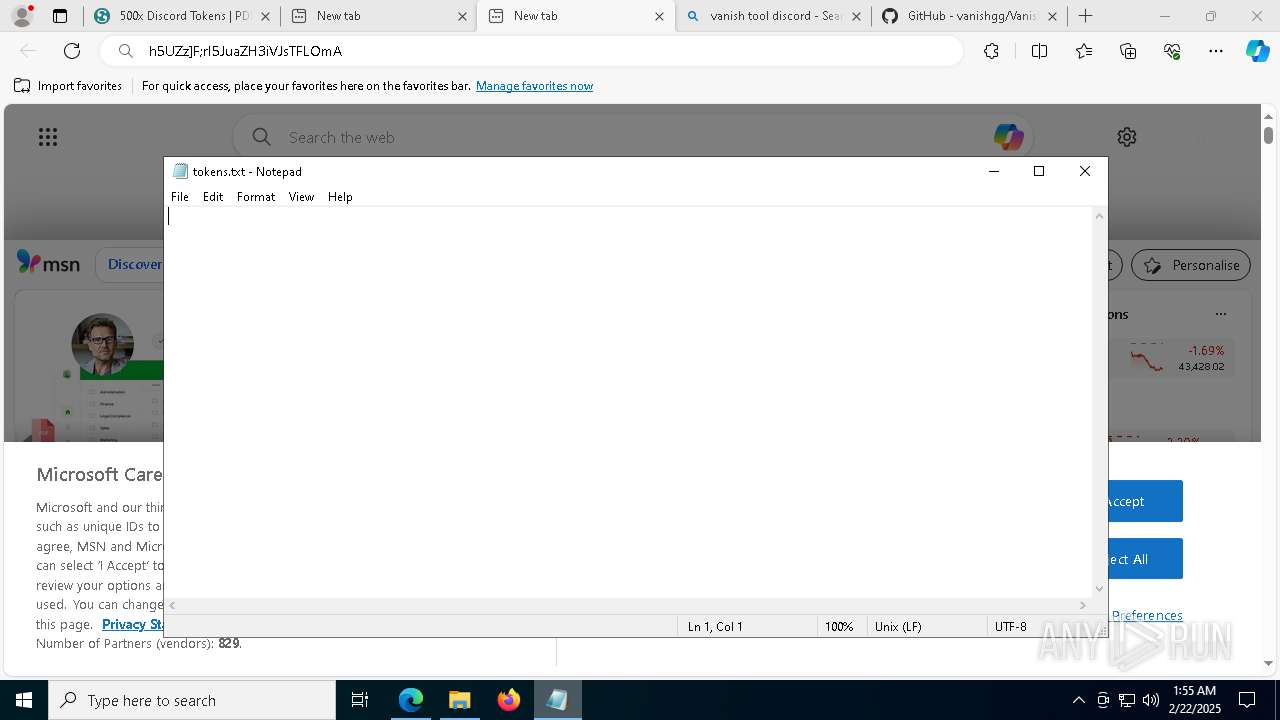Click the Accept cookies button

(x=1145, y=501)
